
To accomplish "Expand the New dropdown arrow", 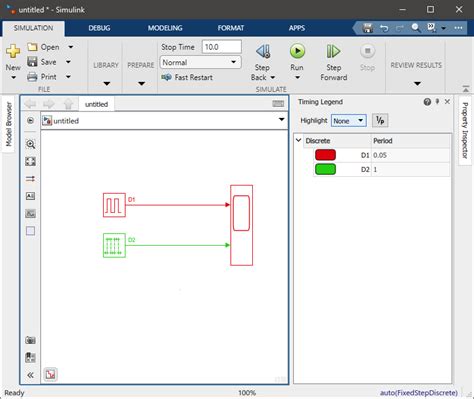I will [13, 78].
